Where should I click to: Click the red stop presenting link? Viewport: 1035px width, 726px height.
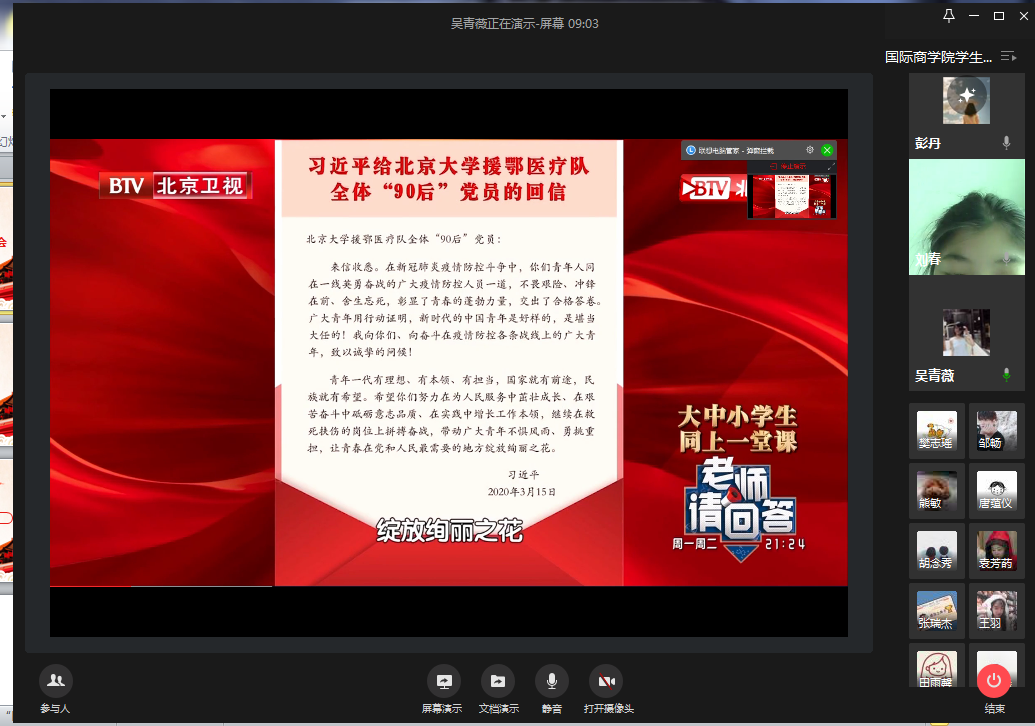tap(793, 166)
